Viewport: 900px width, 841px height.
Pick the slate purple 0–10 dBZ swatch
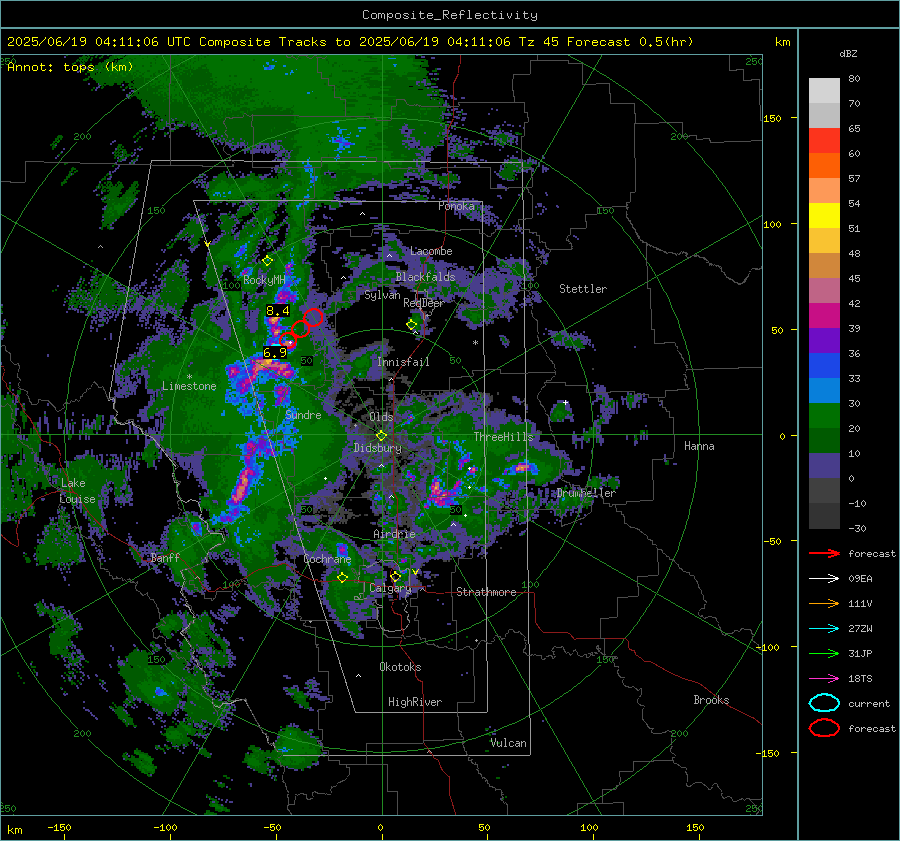coord(824,466)
